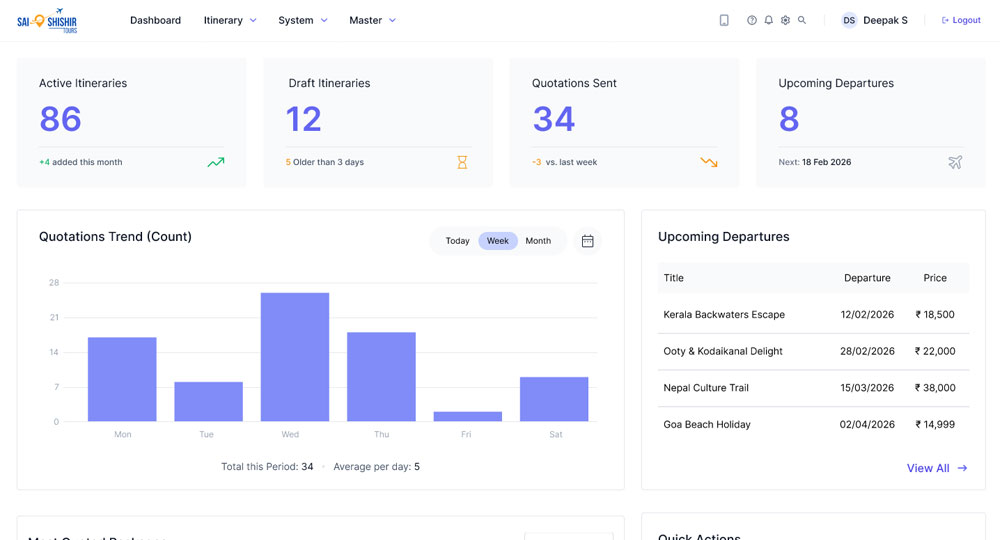The height and width of the screenshot is (540, 1000).
Task: Click the Thursday bar in trend chart
Action: (381, 376)
